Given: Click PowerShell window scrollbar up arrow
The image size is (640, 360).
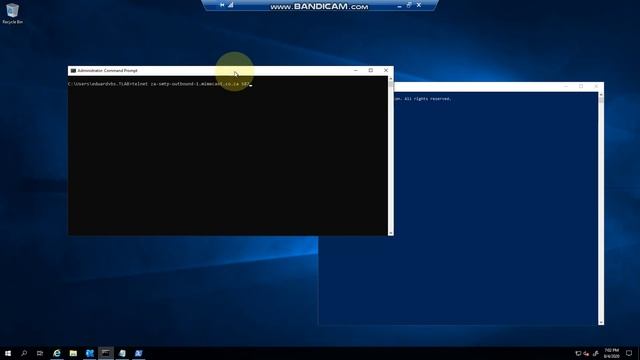Looking at the screenshot, I should [x=601, y=95].
